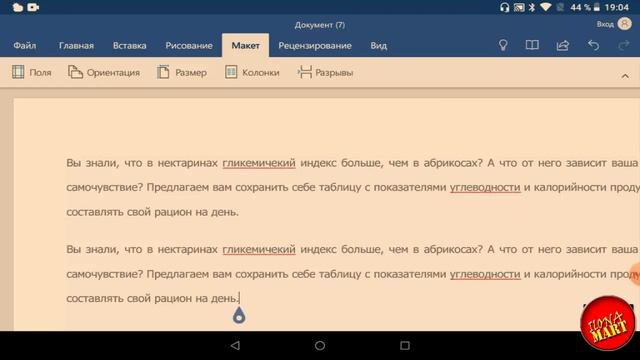Viewport: 640px width, 360px height.
Task: Tap the Android back navigation button
Action: click(x=235, y=345)
